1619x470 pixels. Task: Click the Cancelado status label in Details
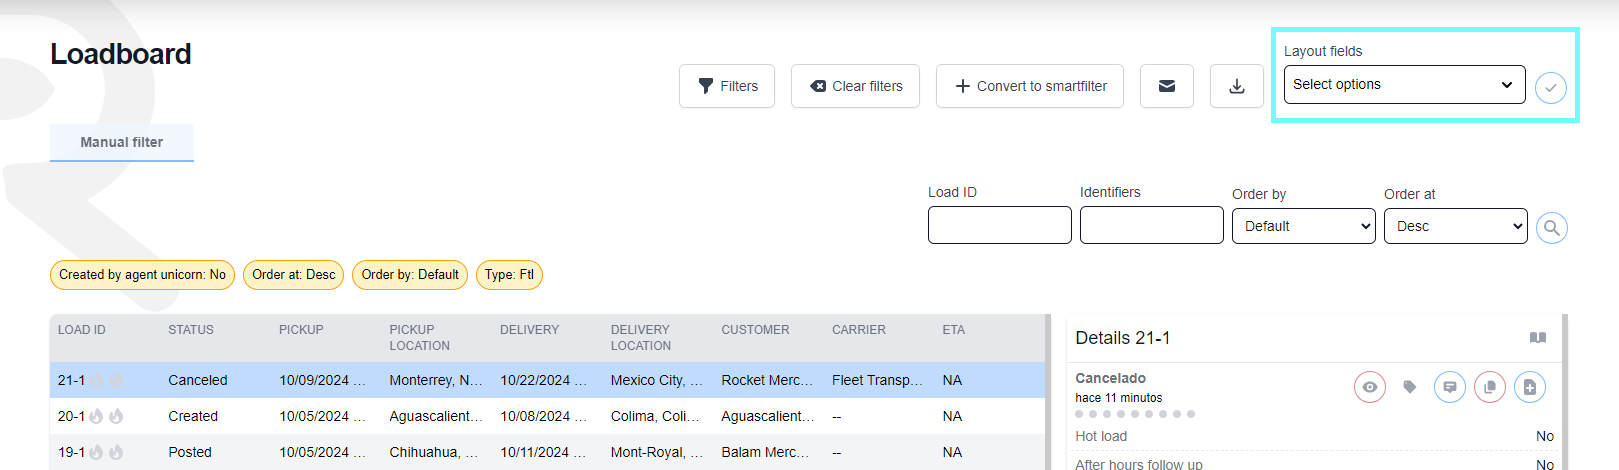(x=1110, y=378)
